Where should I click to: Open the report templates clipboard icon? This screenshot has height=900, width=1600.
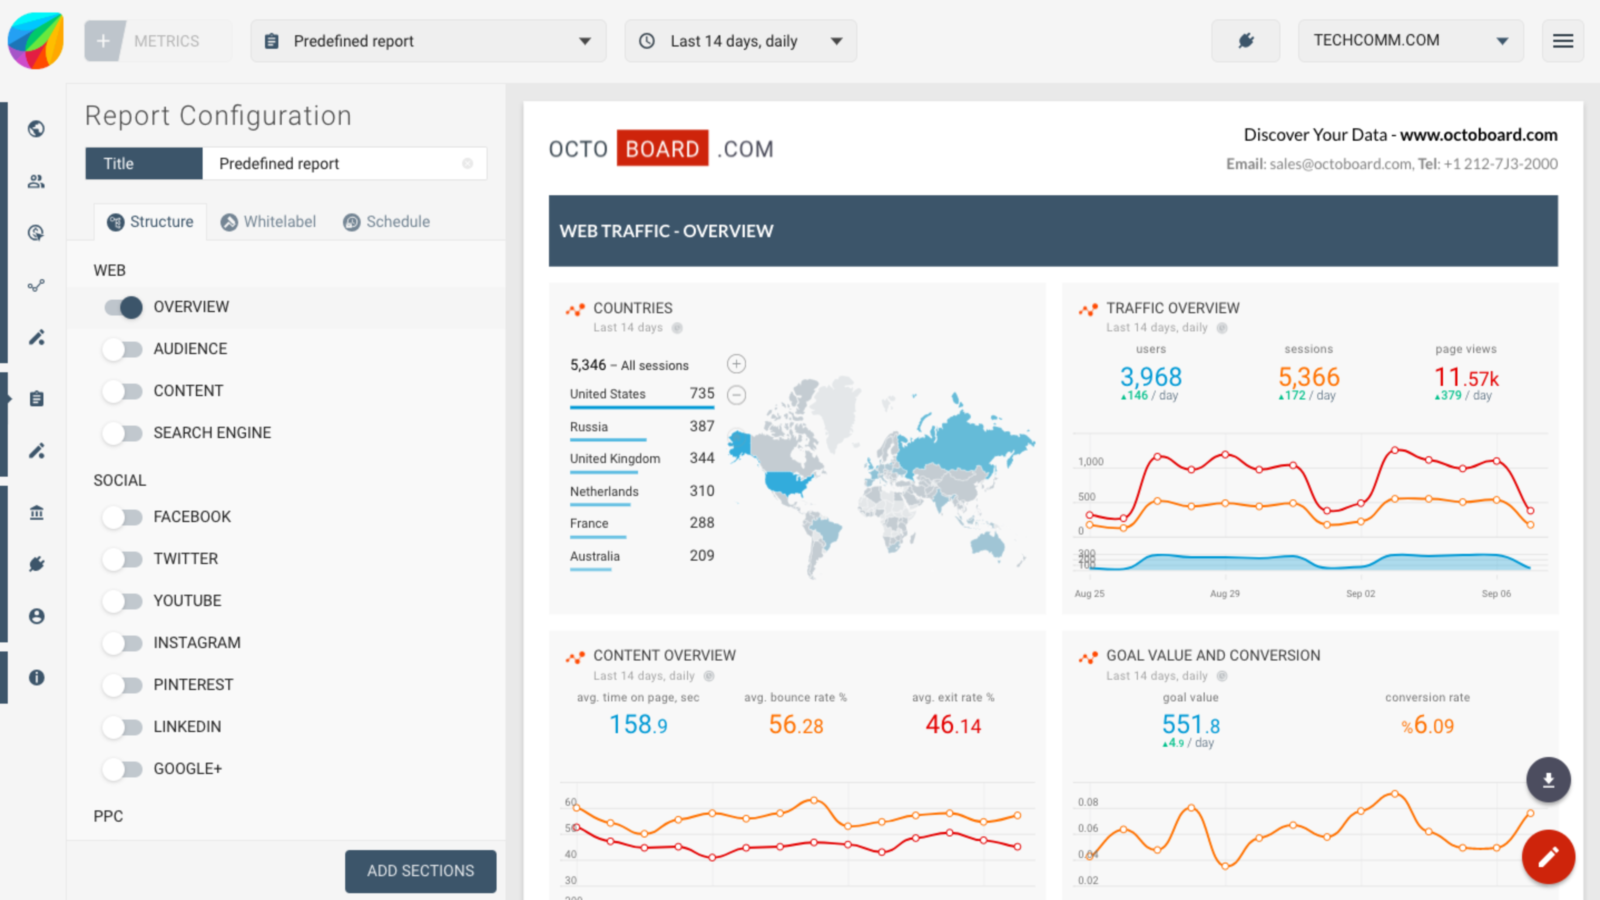click(x=36, y=398)
